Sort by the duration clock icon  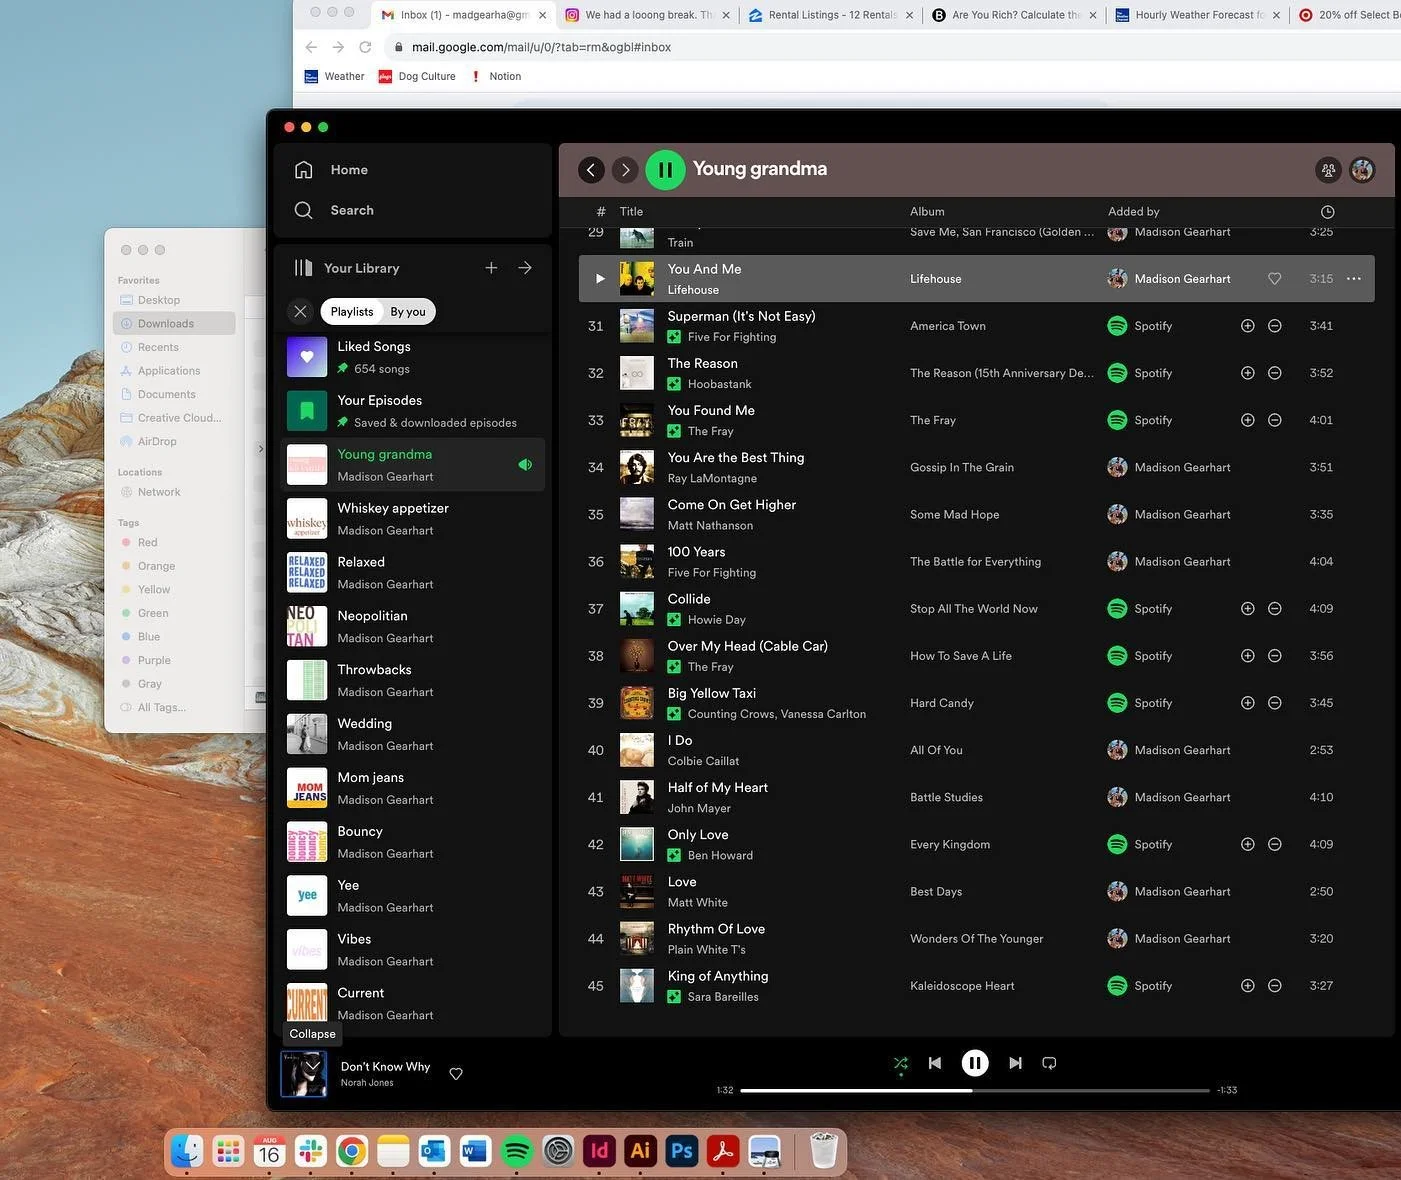(1328, 212)
